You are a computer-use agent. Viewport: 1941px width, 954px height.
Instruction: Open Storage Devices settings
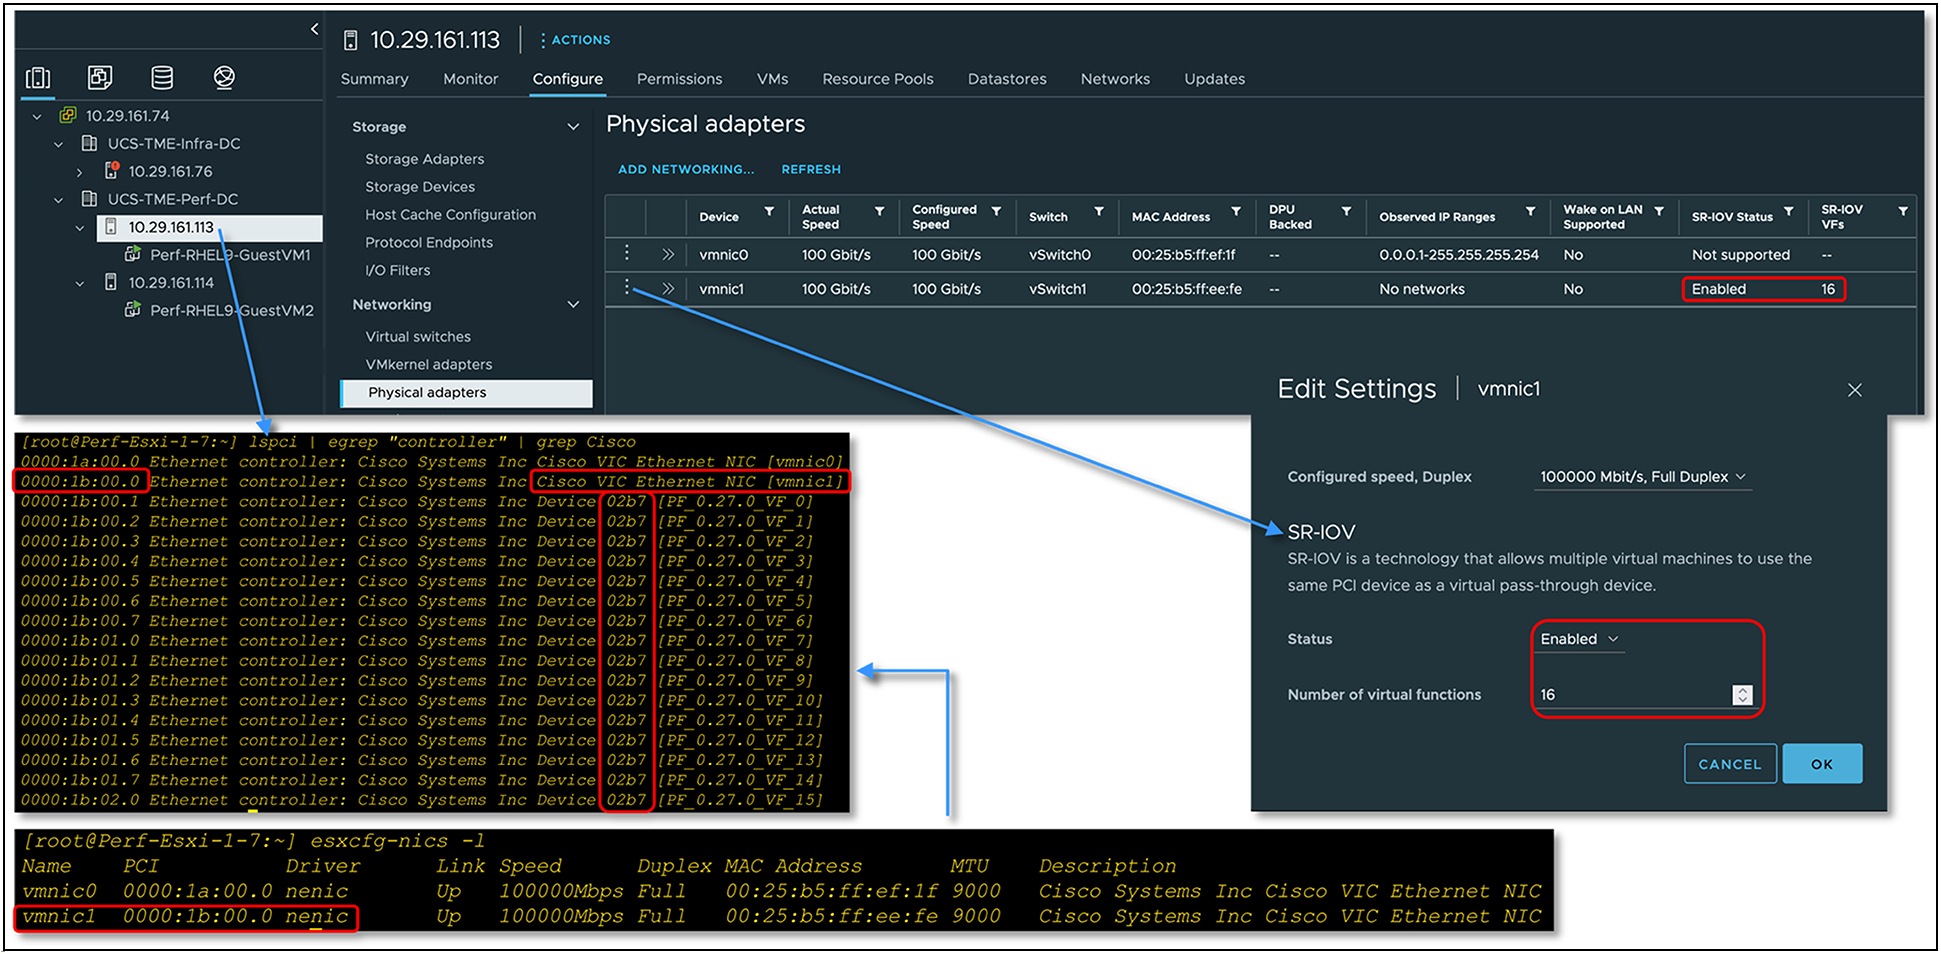(x=420, y=187)
